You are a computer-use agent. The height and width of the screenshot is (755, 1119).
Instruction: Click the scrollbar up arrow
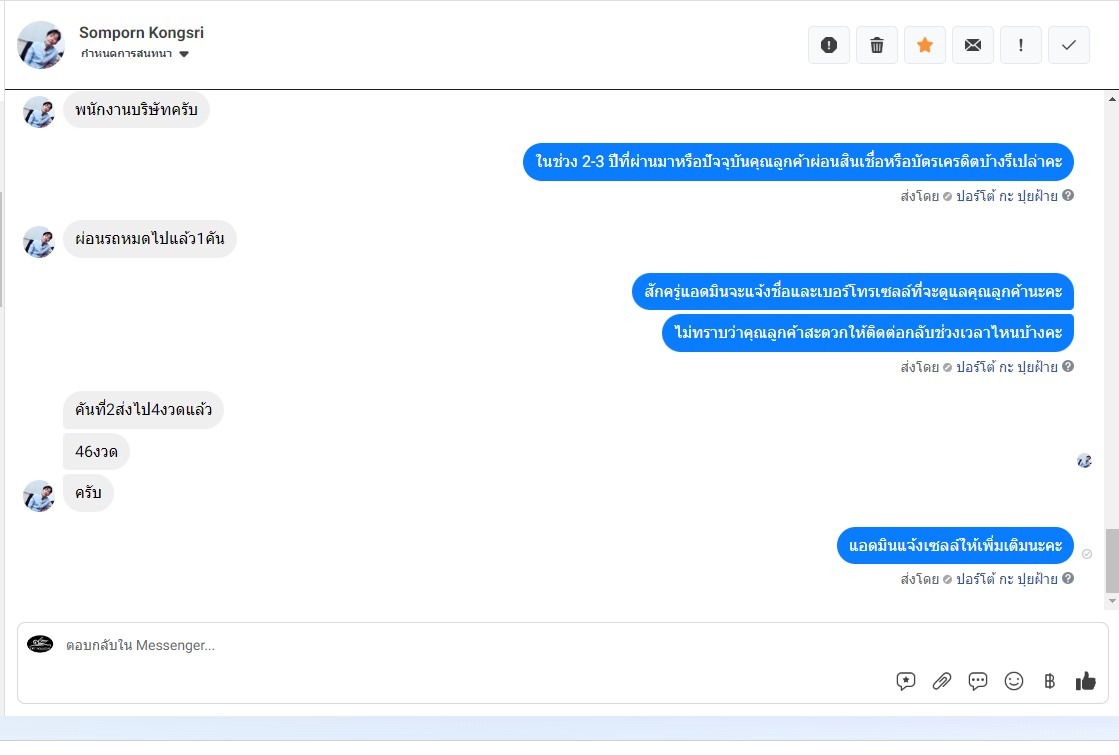coord(1112,99)
